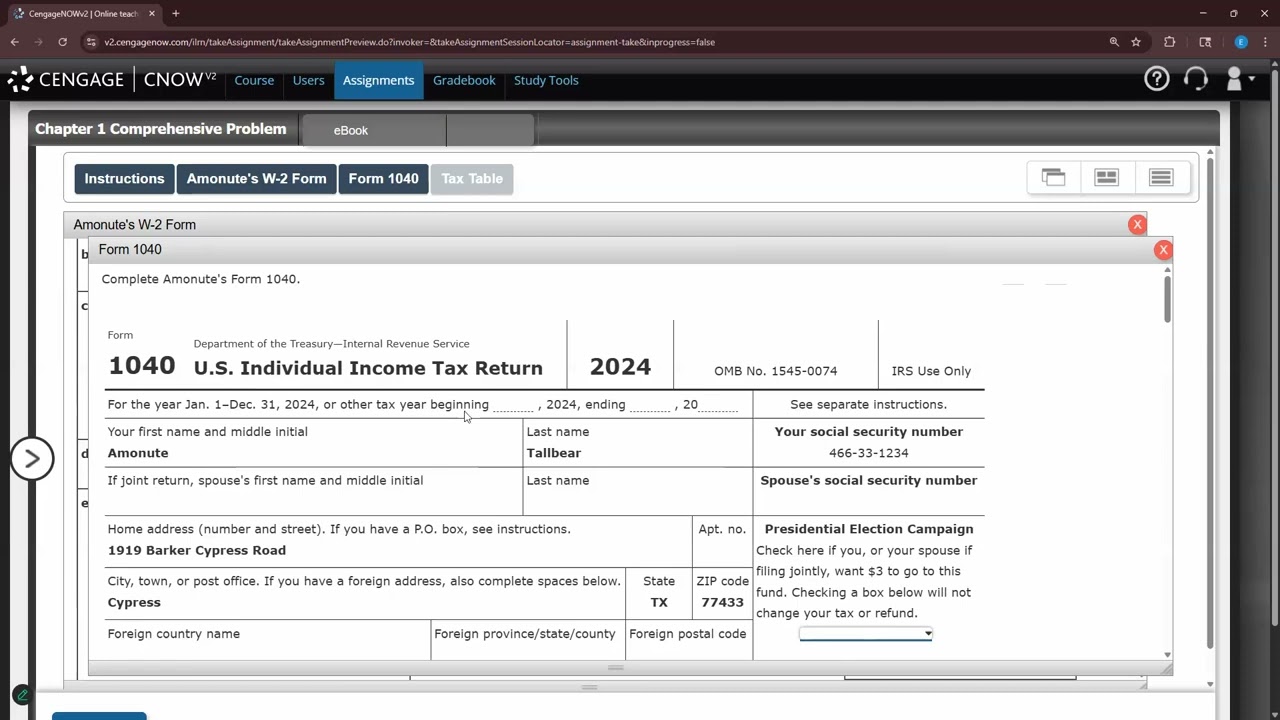Click the Form 1040 panel bottom resize handle
The image size is (1280, 720).
(x=616, y=668)
